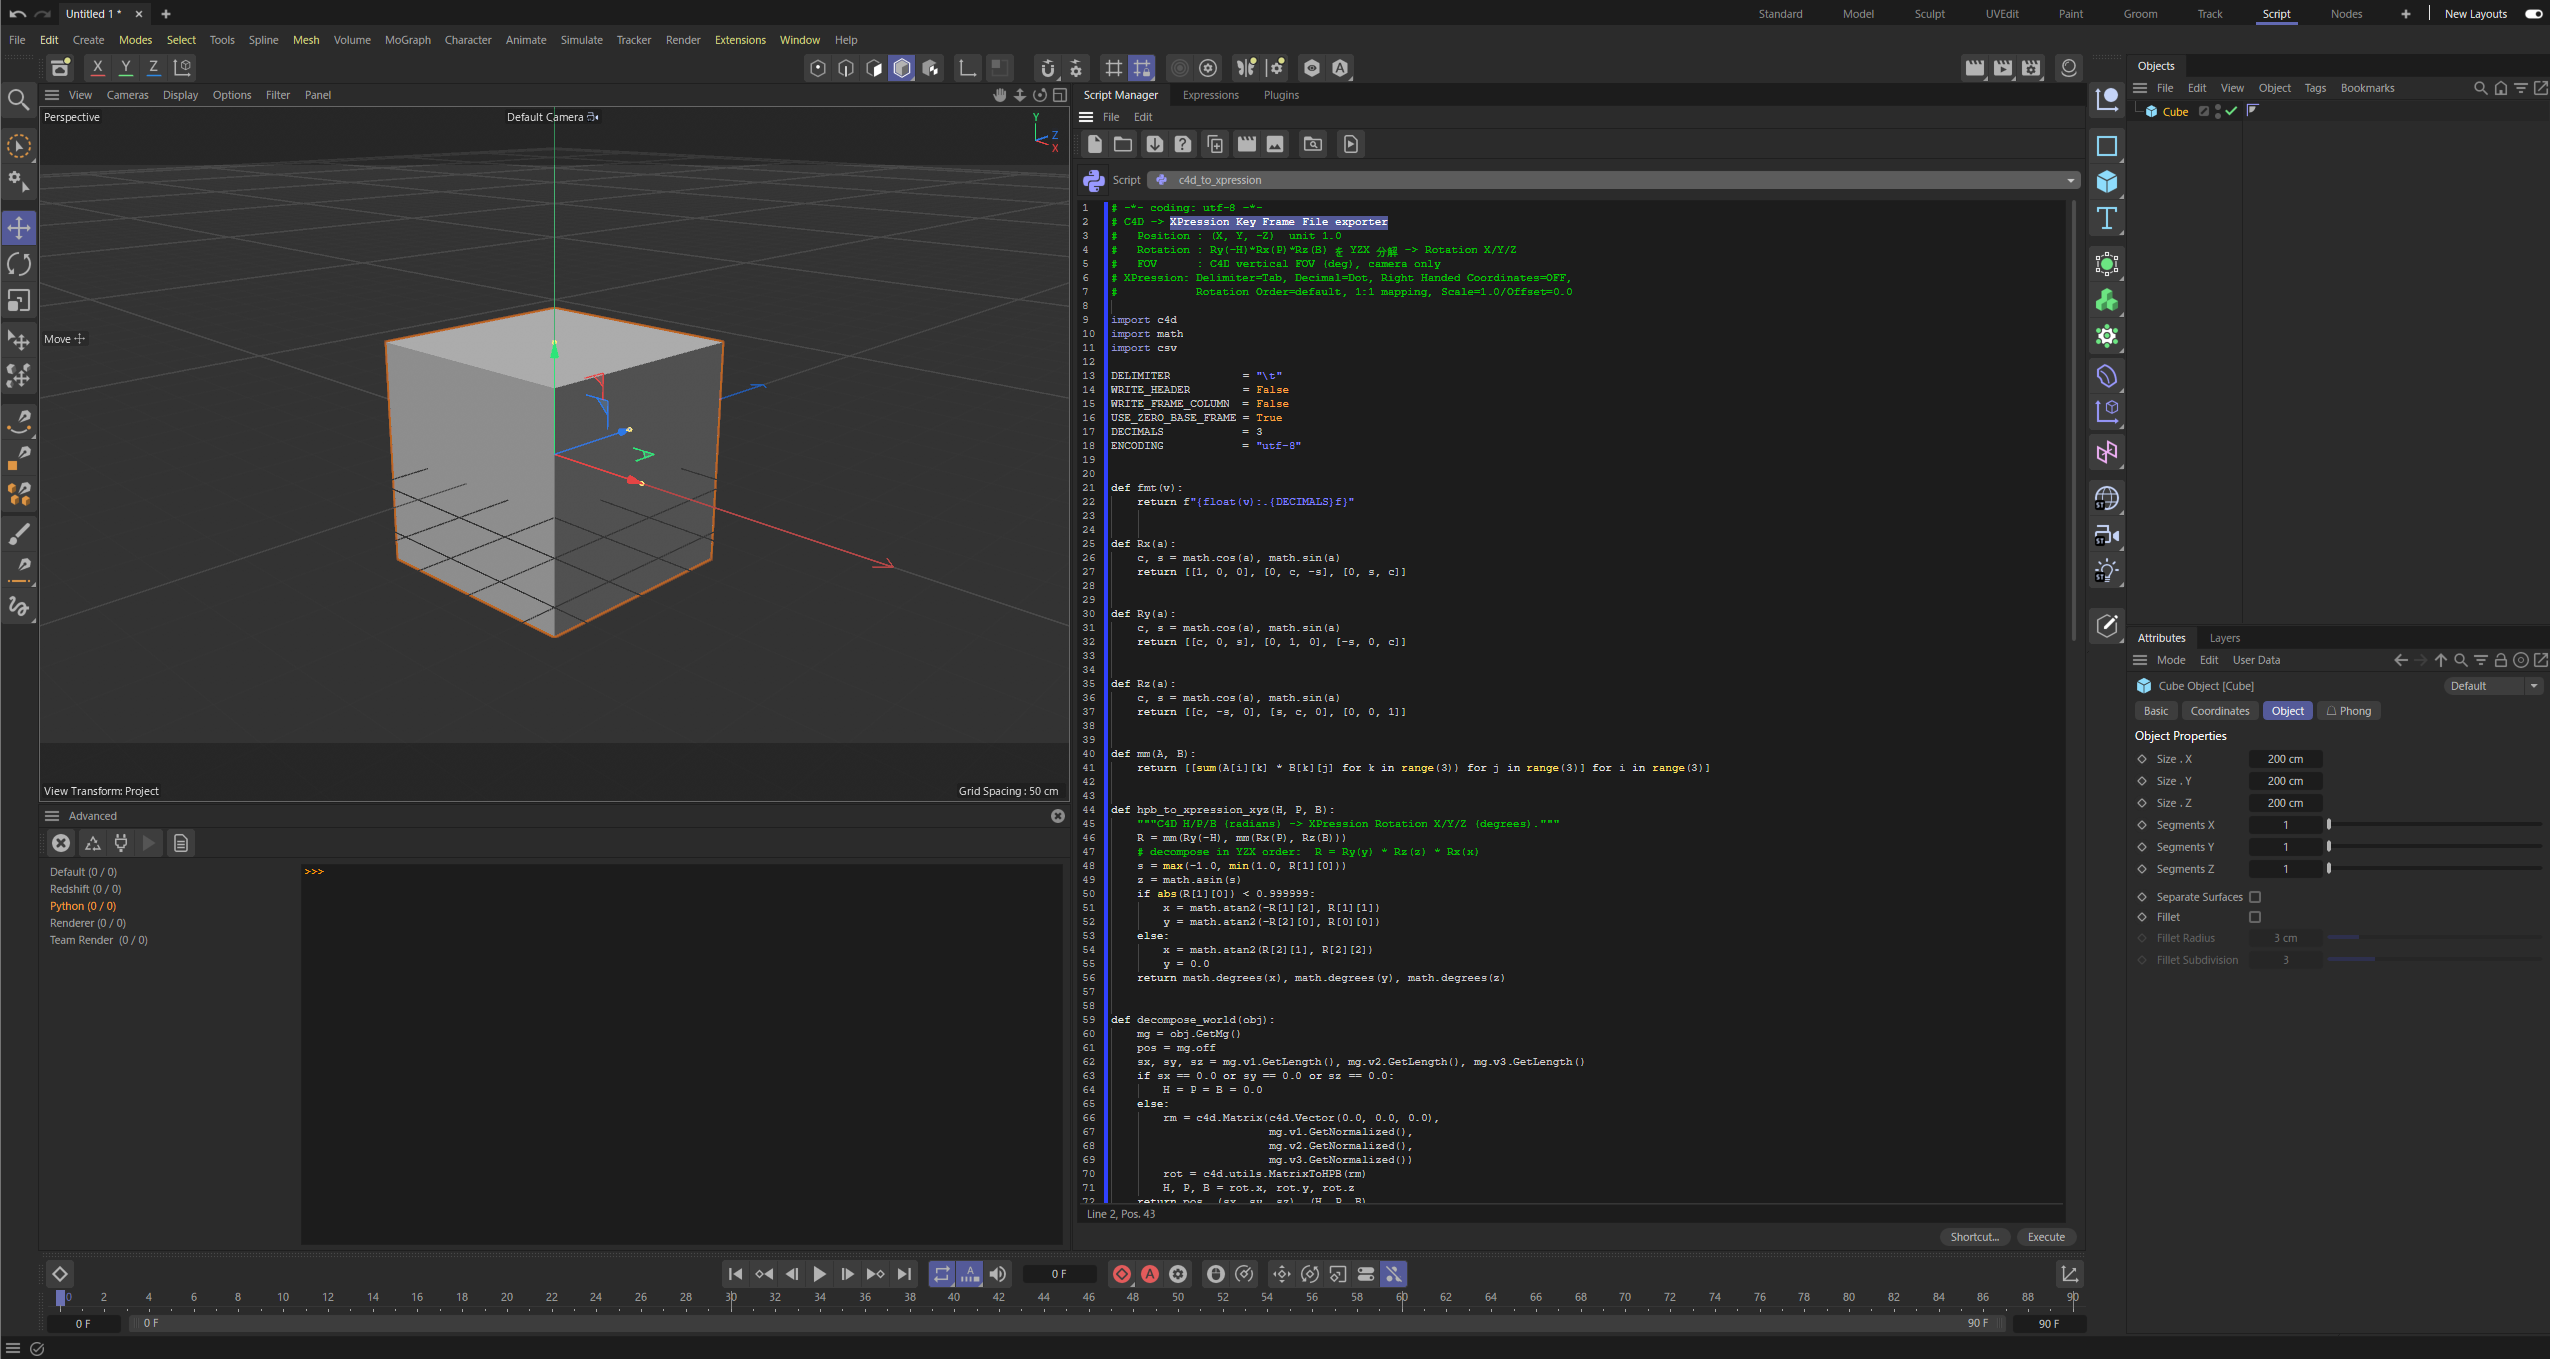Click the Shortcut... button

1974,1237
